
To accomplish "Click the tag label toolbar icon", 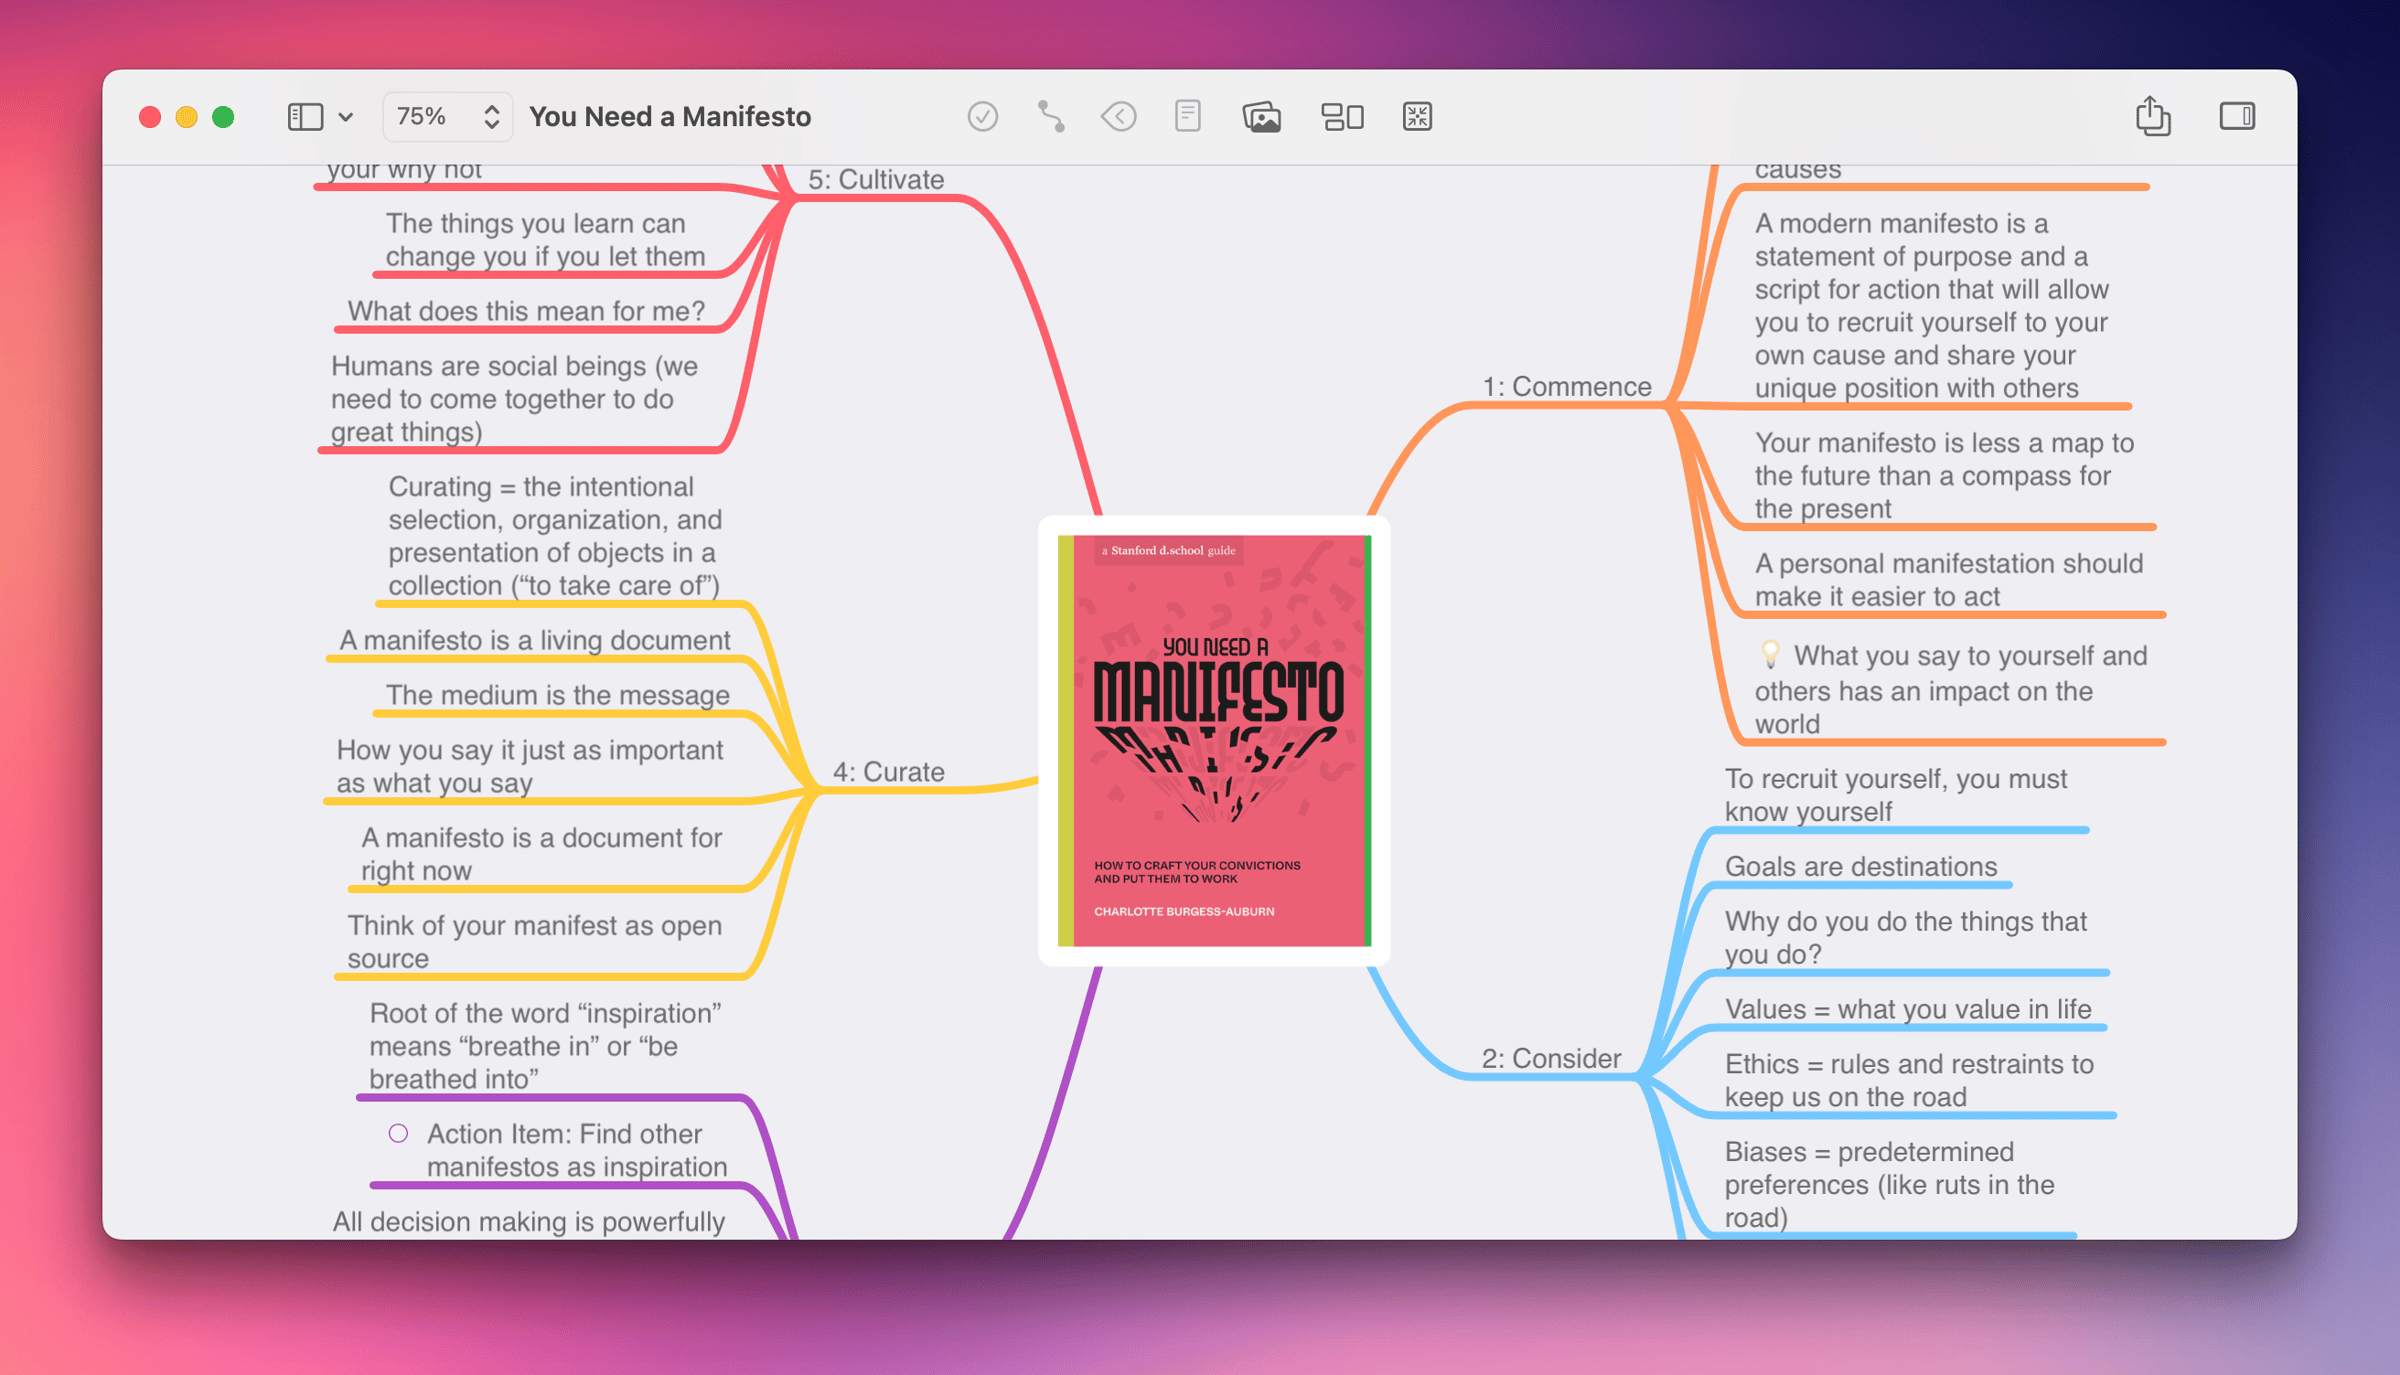I will tap(1118, 117).
